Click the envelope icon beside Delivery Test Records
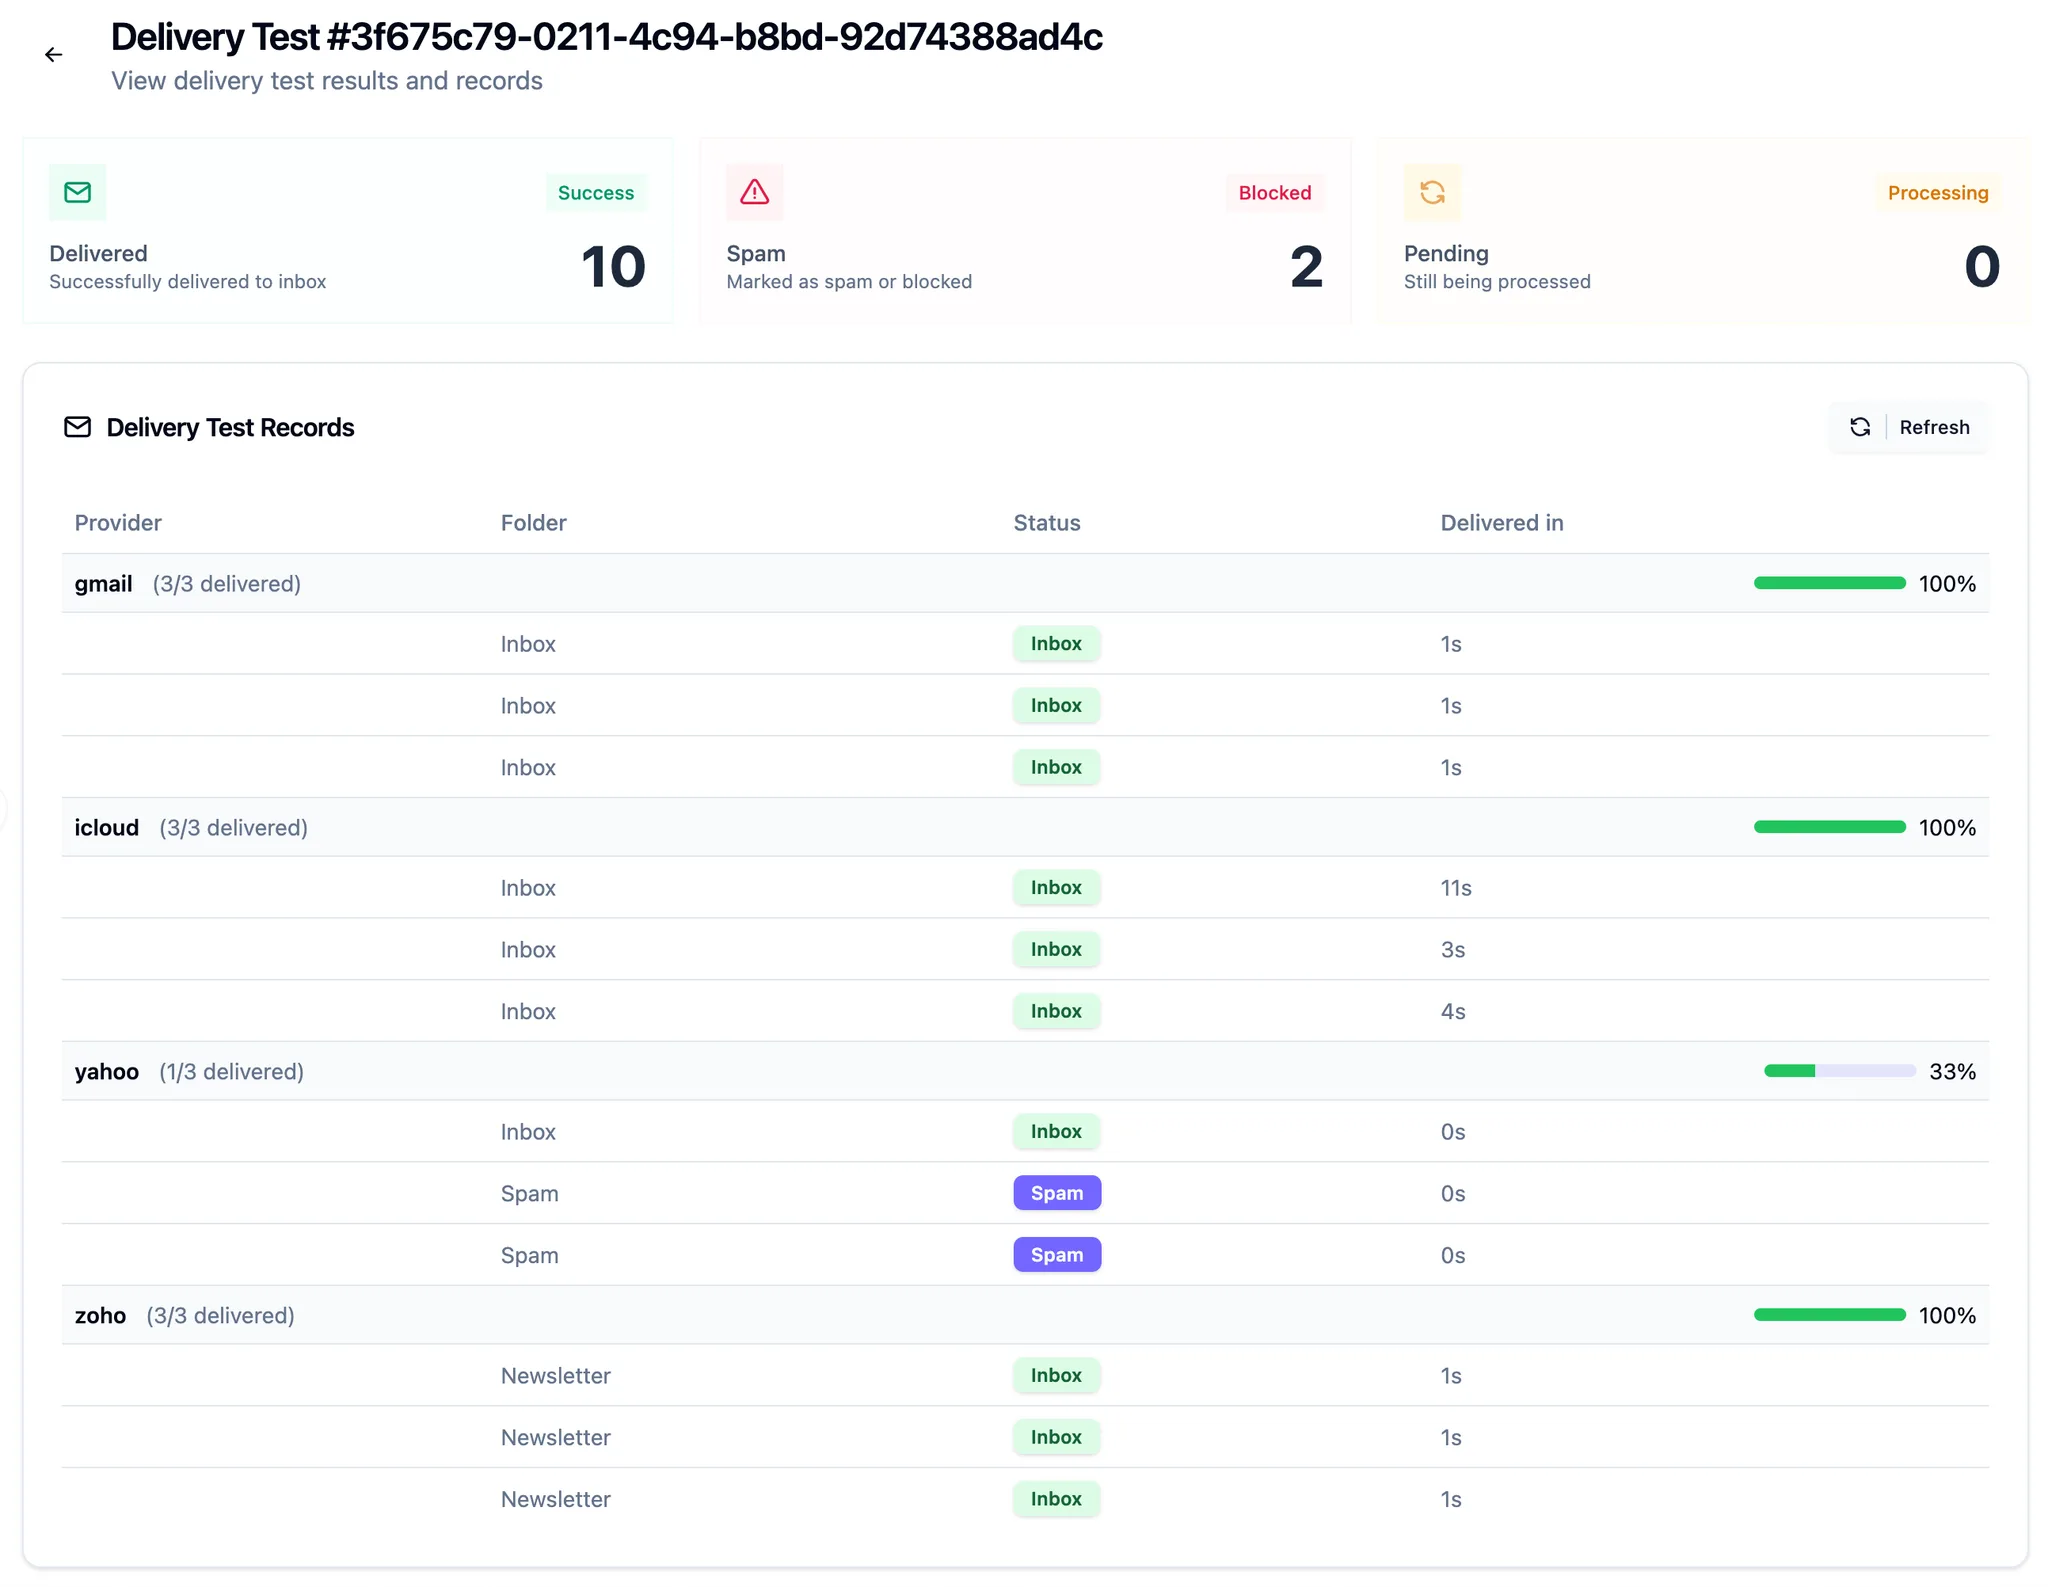The height and width of the screenshot is (1587, 2048). coord(78,427)
